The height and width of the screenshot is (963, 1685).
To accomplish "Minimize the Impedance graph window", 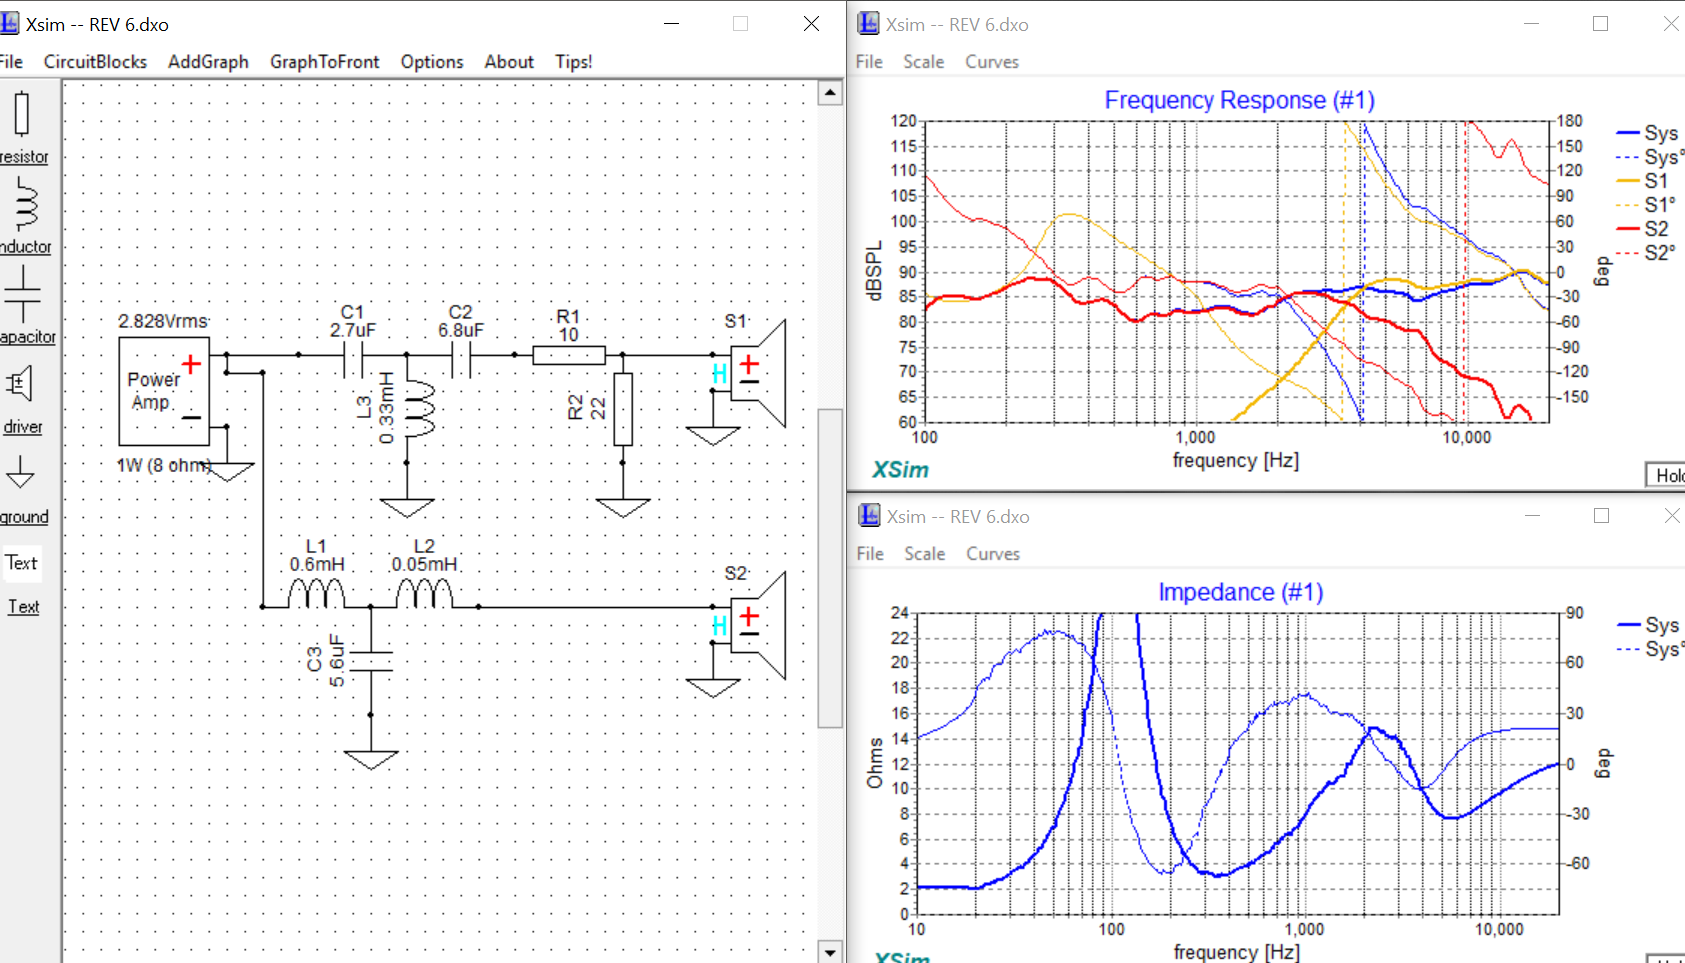I will point(1532,515).
